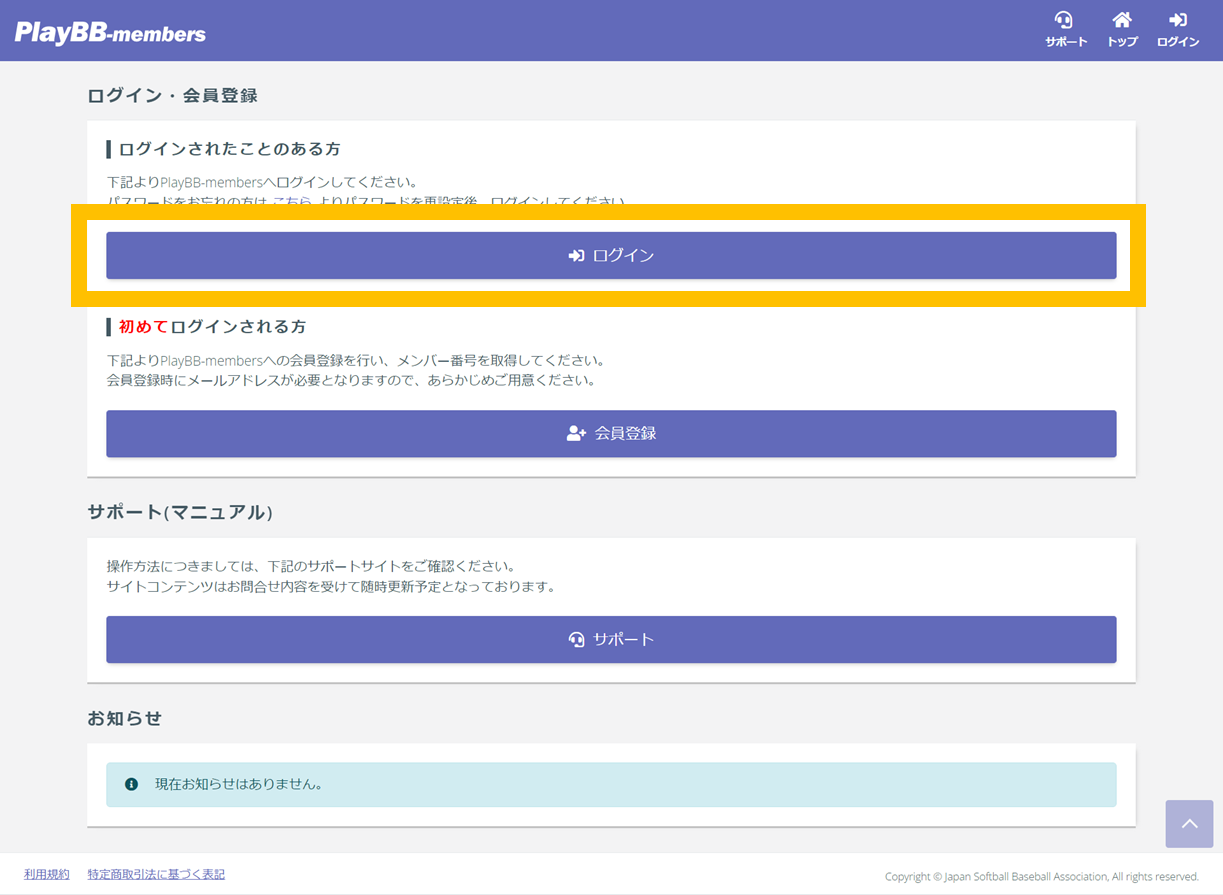Open the 特定商取引法に基づく表記 link
The width and height of the screenshot is (1223, 895).
point(156,874)
